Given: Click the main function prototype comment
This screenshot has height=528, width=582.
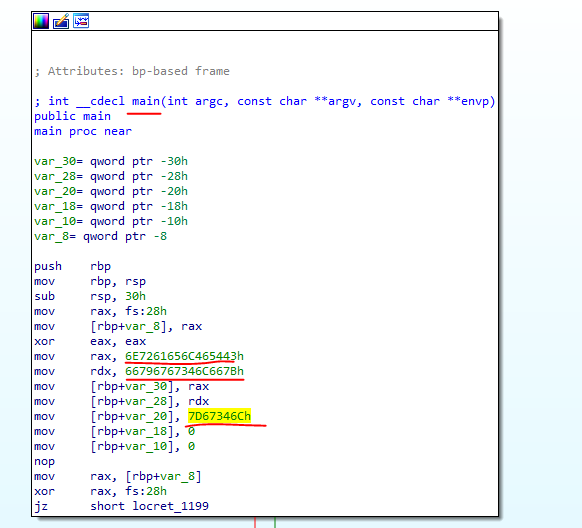Looking at the screenshot, I should click(265, 101).
